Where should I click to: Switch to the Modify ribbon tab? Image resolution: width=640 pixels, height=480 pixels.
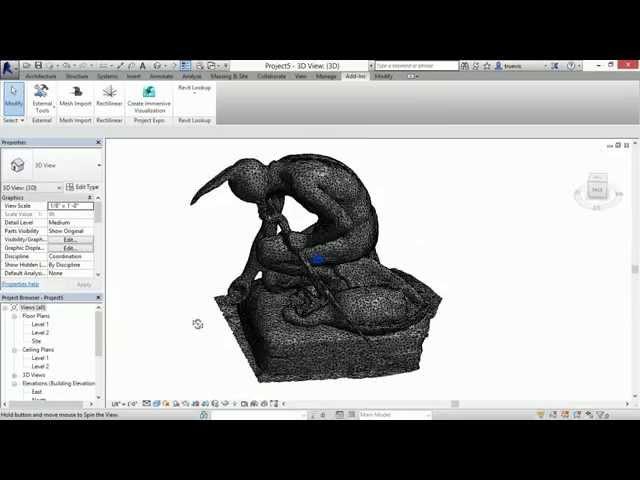[383, 76]
